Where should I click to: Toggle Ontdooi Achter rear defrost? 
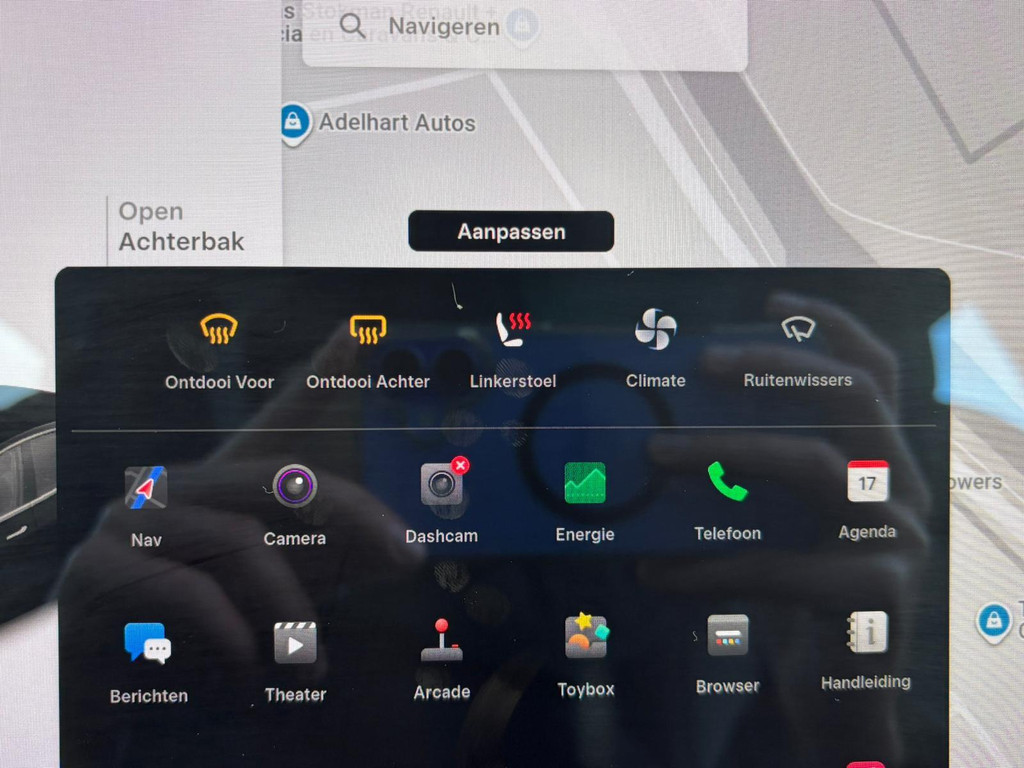tap(367, 331)
